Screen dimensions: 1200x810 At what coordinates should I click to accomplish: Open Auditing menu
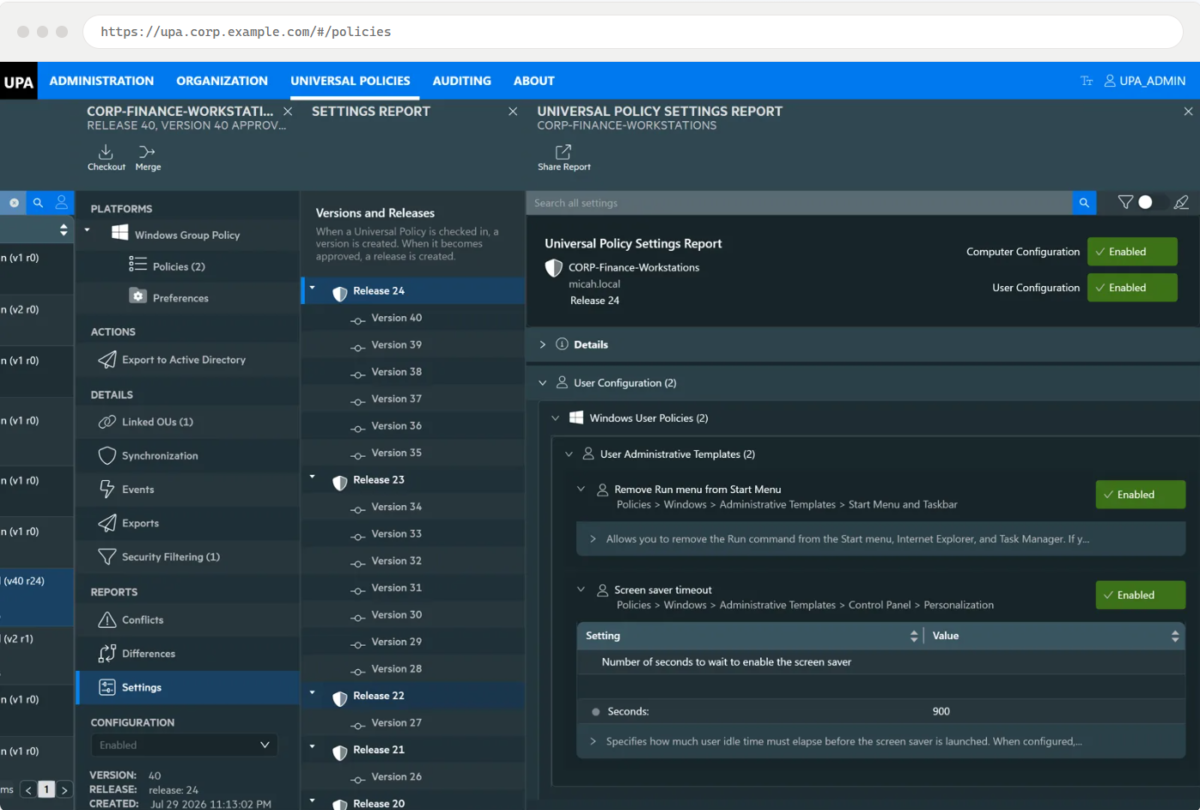[x=462, y=81]
